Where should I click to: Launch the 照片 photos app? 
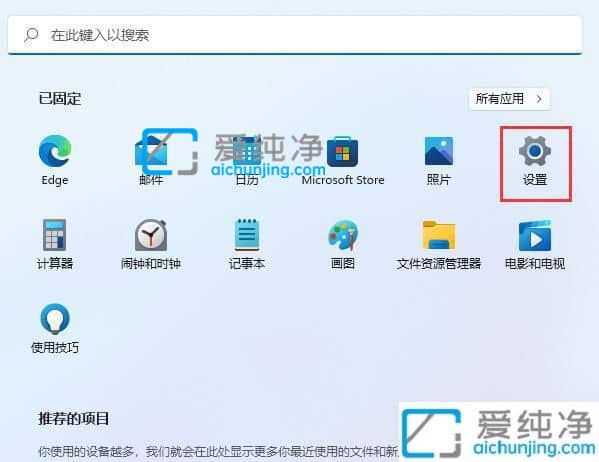pos(439,160)
